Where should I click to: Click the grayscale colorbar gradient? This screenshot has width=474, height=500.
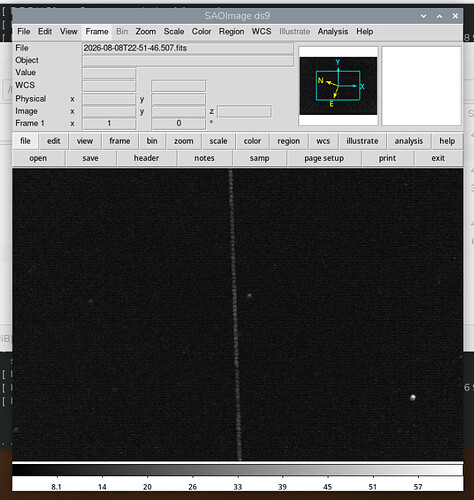[x=238, y=470]
